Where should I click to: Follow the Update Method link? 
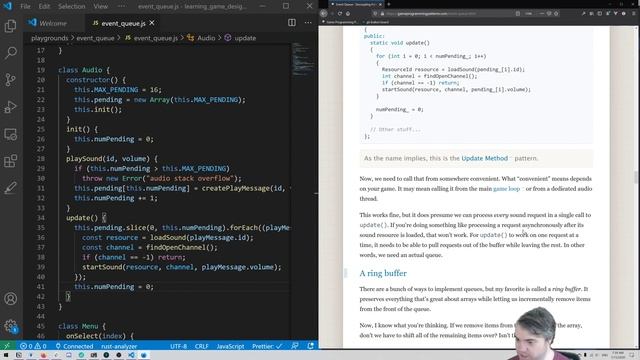(484, 158)
